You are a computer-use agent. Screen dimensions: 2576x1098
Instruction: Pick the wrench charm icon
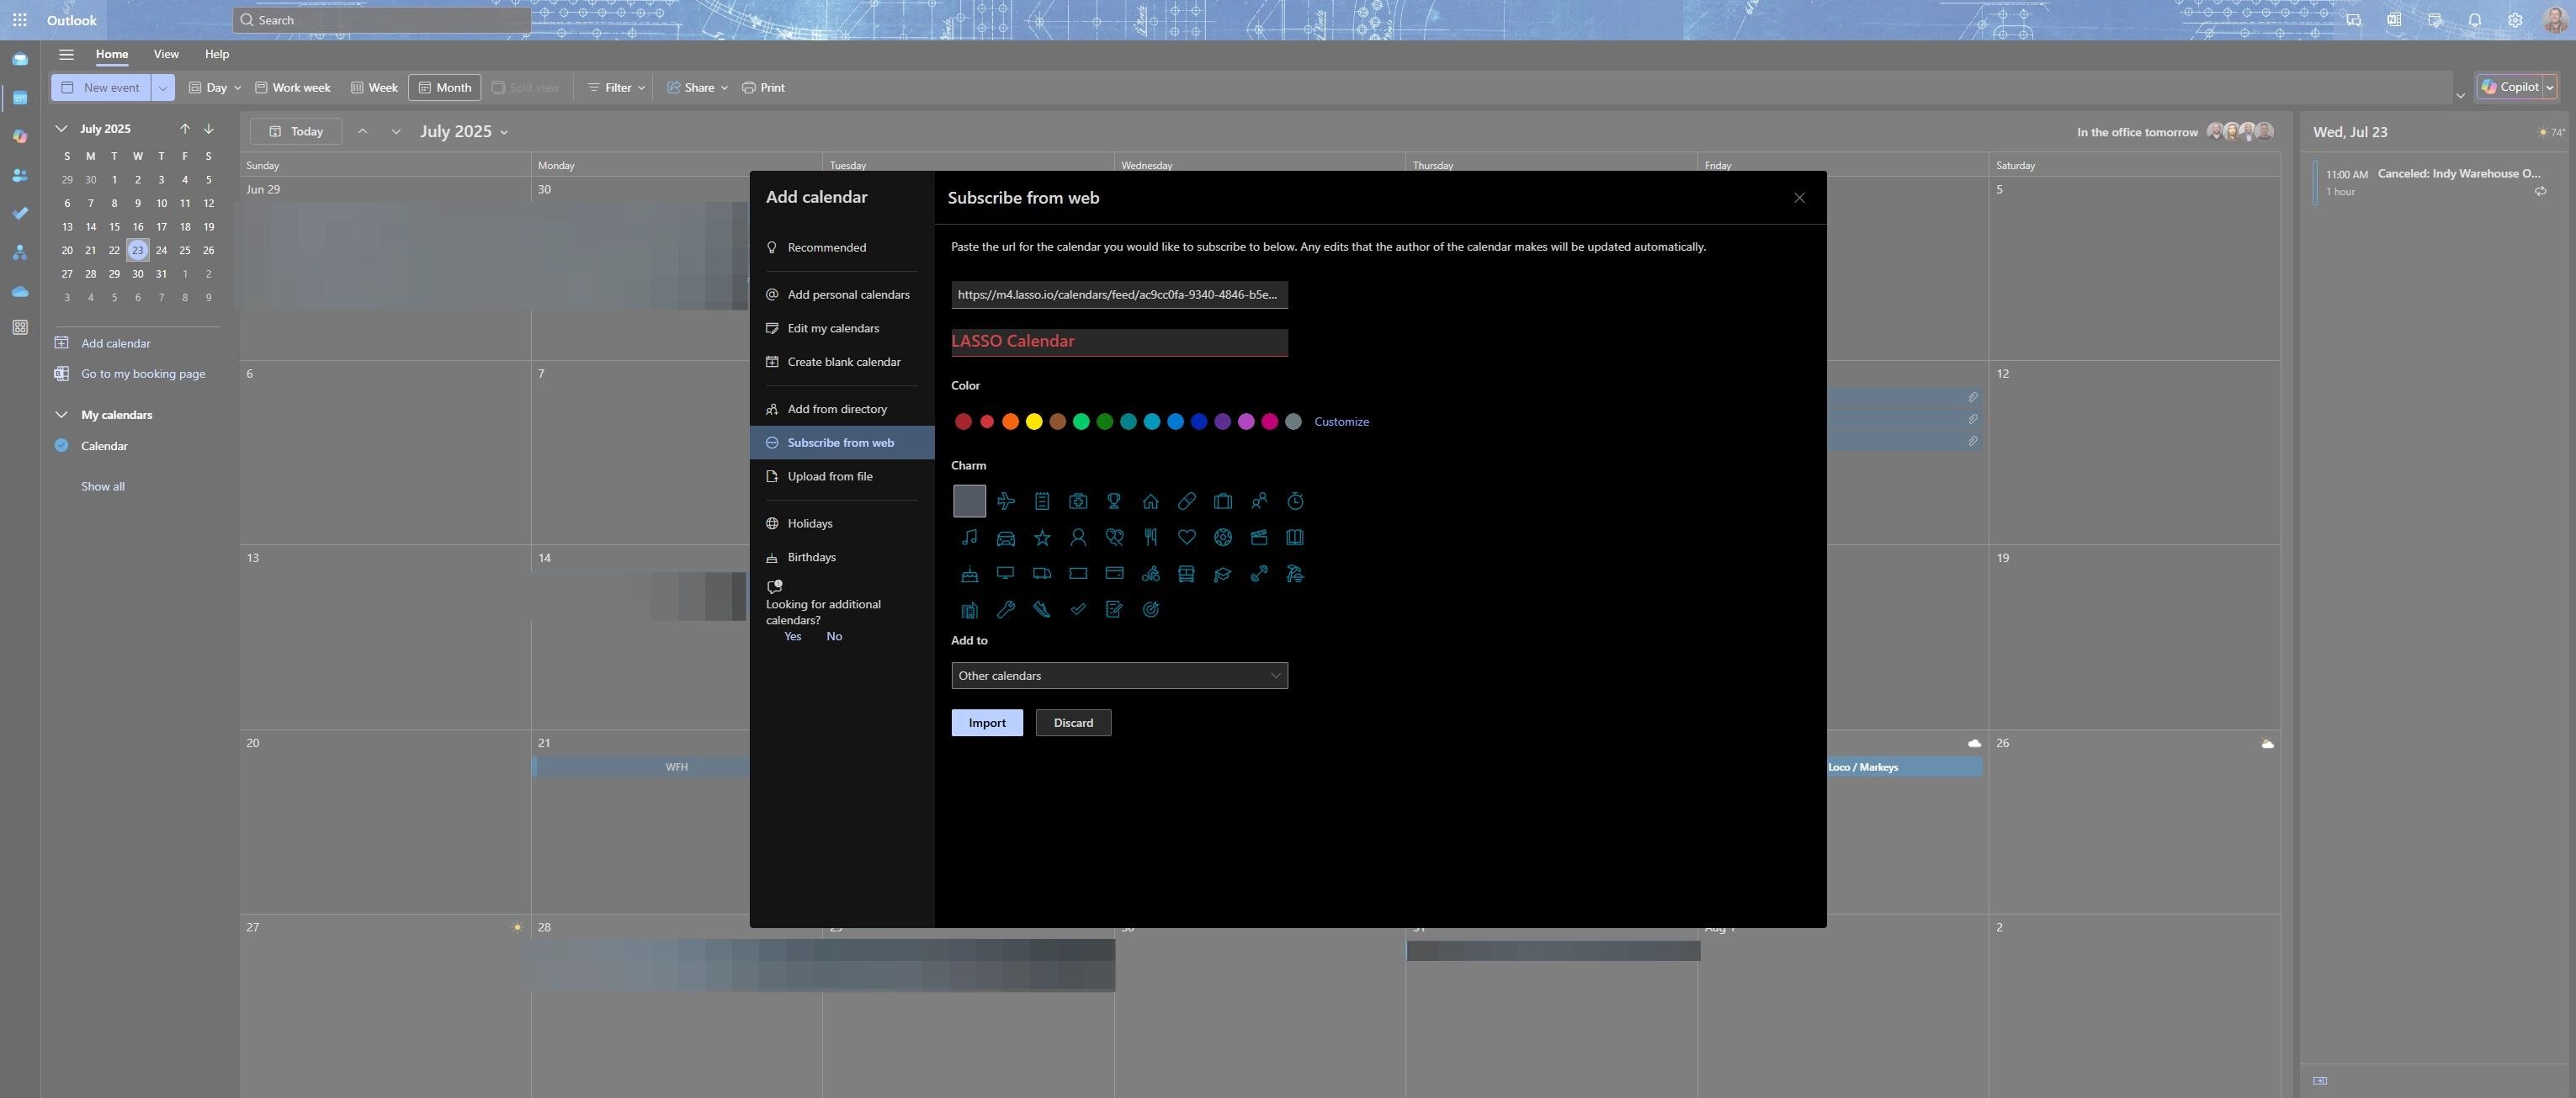coord(1005,610)
